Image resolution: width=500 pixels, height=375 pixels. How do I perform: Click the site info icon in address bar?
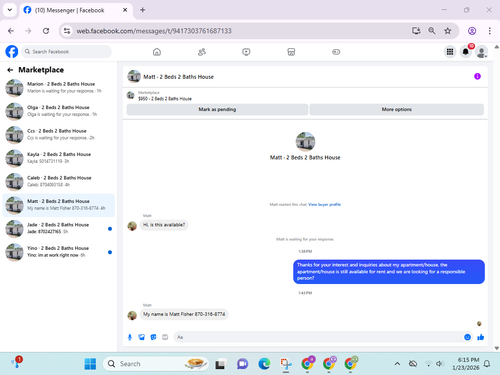[67, 31]
